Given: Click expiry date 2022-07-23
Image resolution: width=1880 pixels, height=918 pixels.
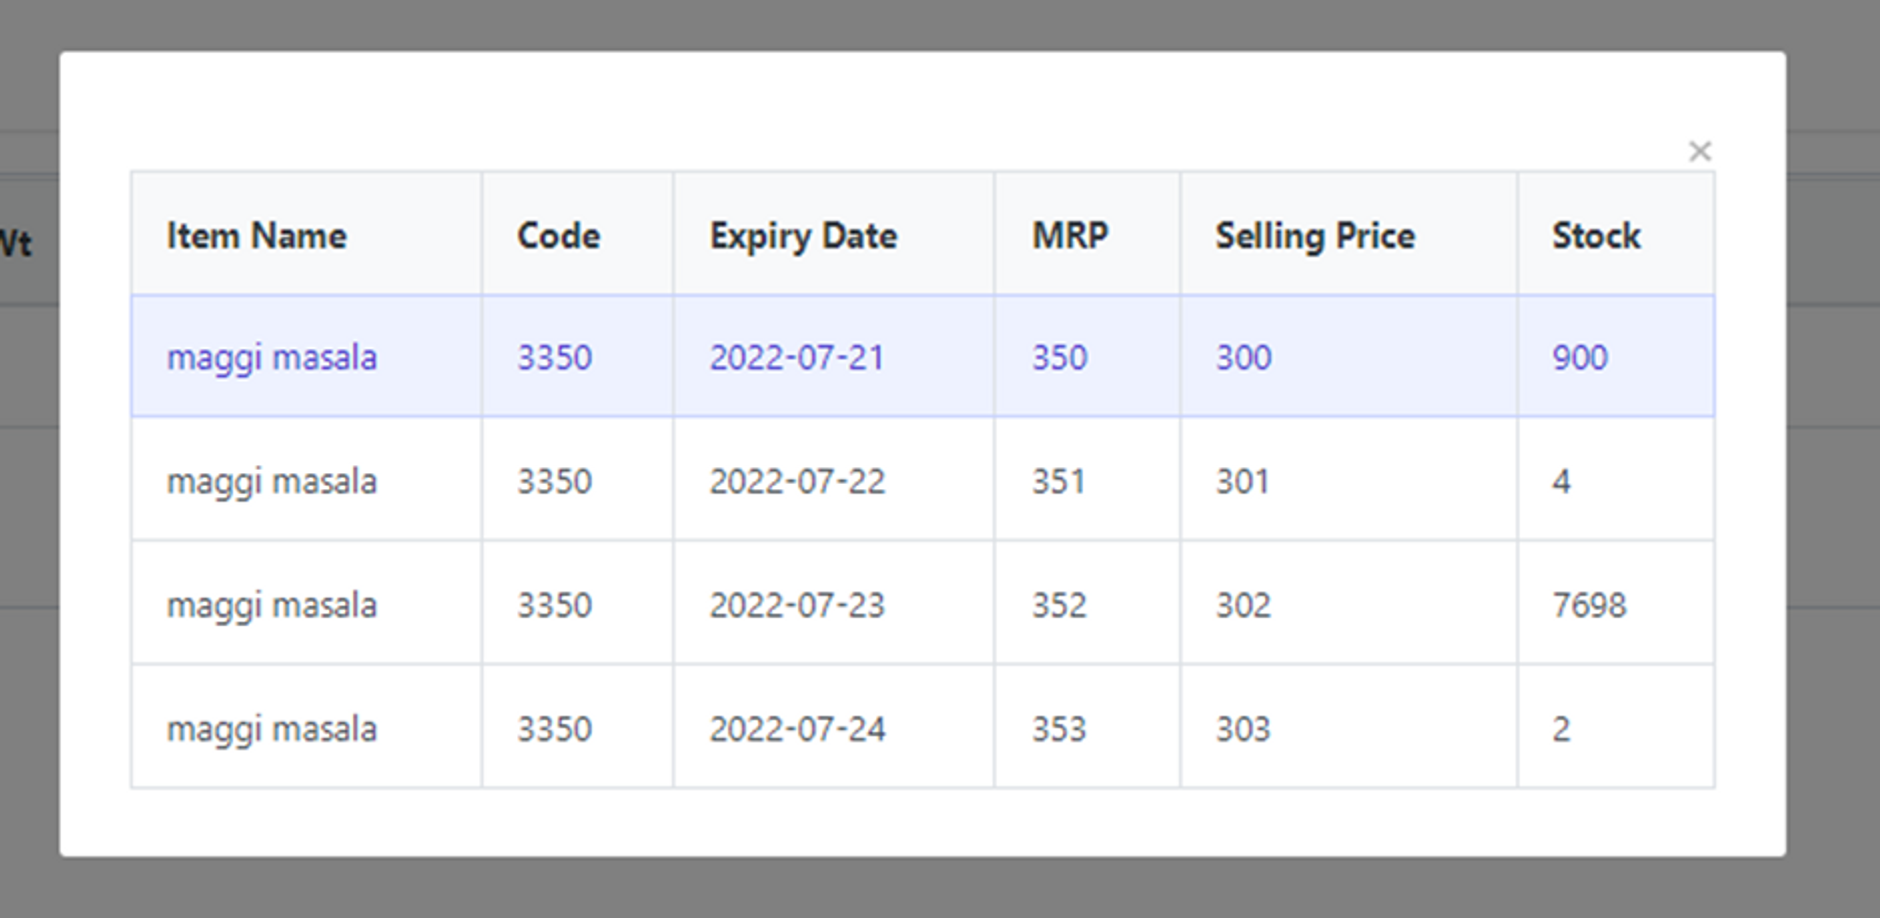Looking at the screenshot, I should (x=797, y=605).
